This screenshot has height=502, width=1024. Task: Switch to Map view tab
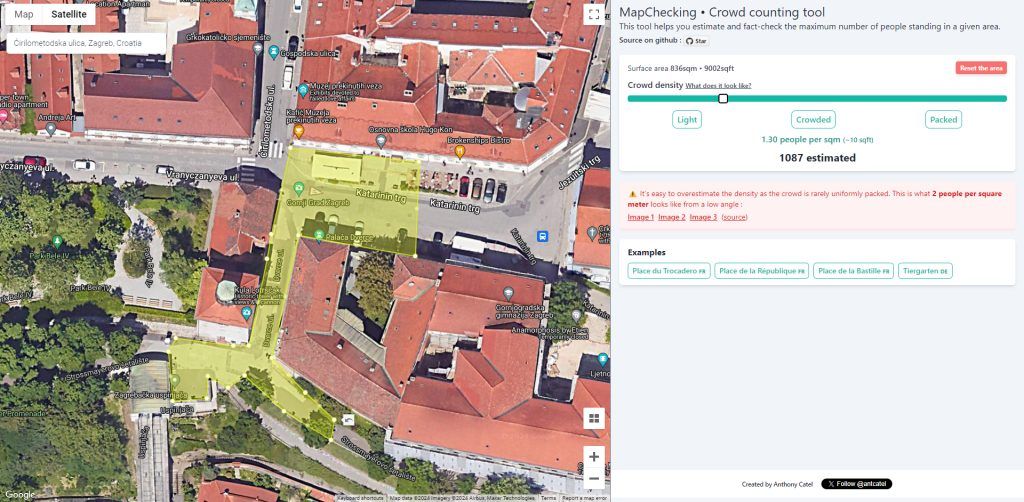point(24,14)
